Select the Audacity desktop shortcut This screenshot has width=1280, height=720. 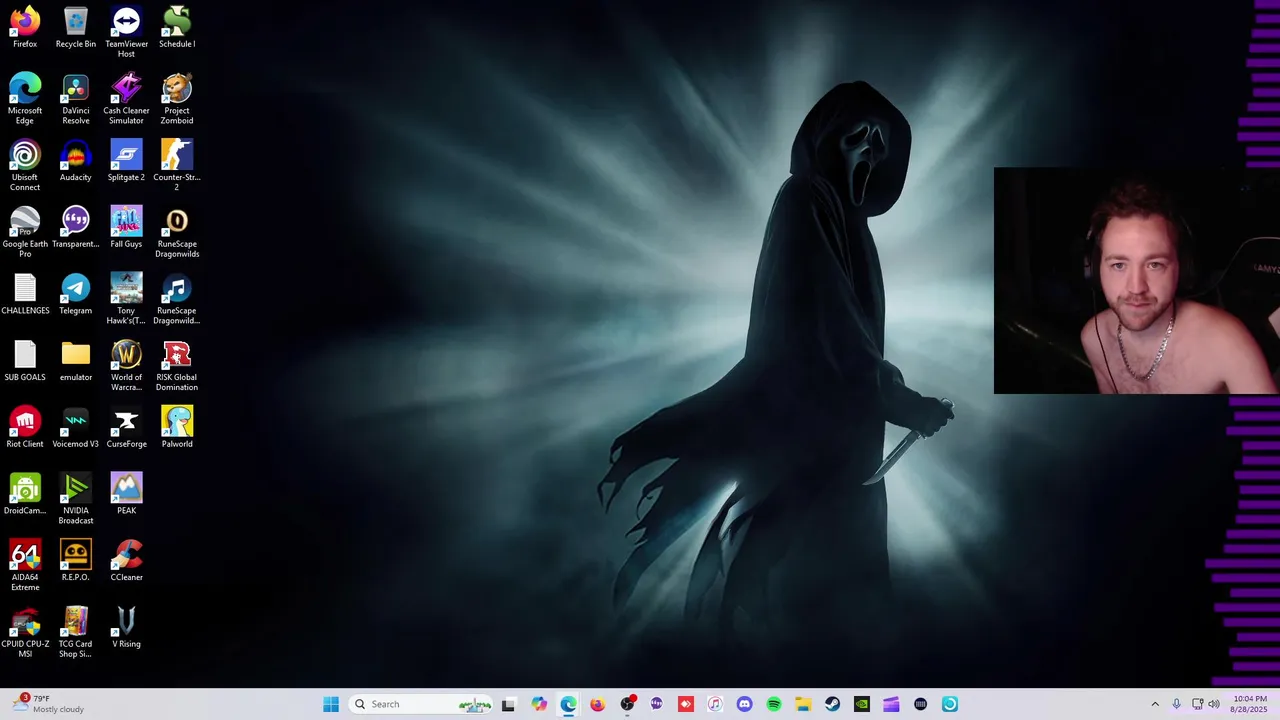(x=76, y=161)
